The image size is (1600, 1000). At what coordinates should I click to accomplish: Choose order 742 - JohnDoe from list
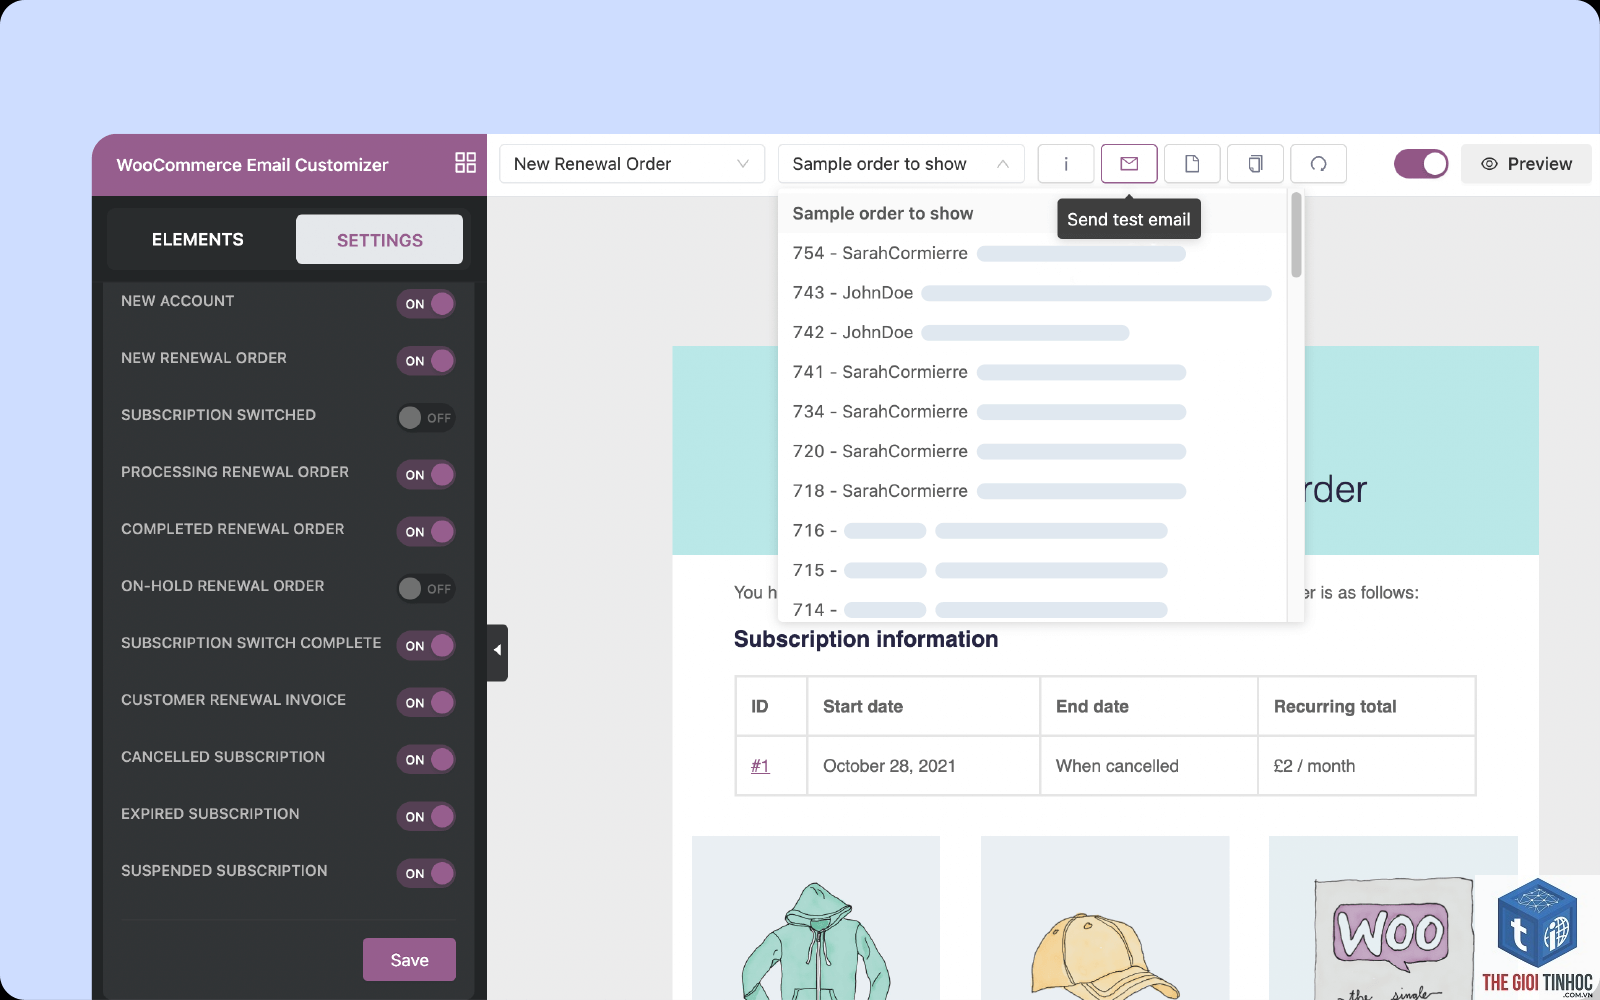pos(1032,332)
